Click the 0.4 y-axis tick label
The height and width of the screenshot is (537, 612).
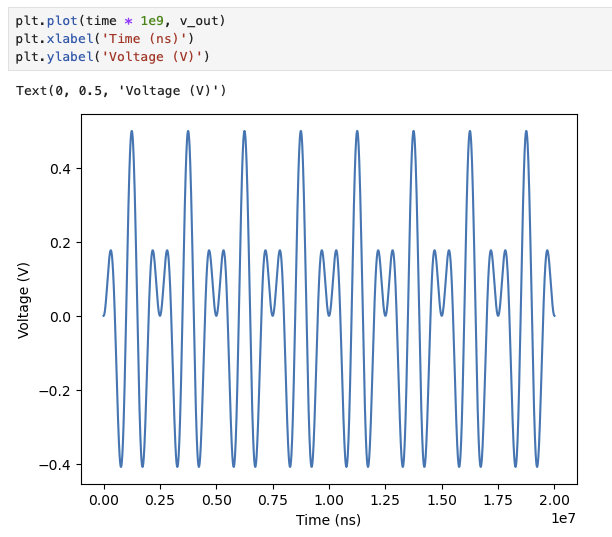(62, 169)
